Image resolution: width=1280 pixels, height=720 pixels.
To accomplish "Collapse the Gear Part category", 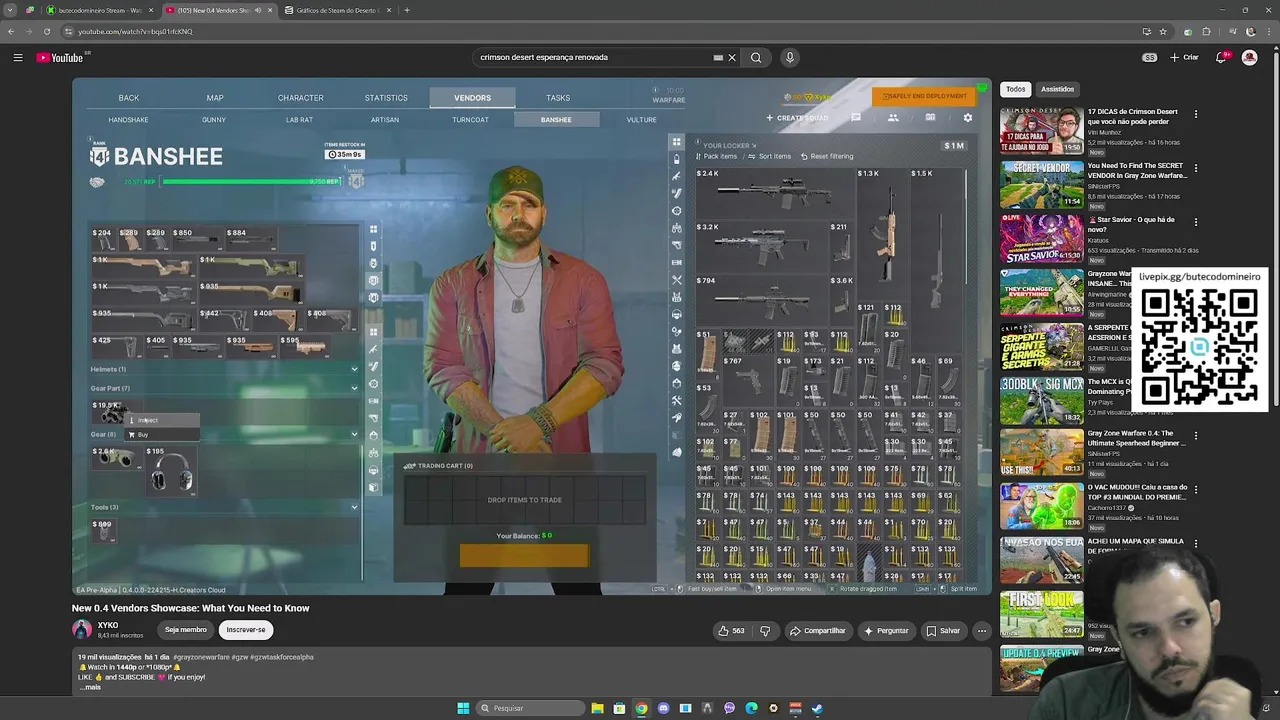I will pyautogui.click(x=354, y=388).
